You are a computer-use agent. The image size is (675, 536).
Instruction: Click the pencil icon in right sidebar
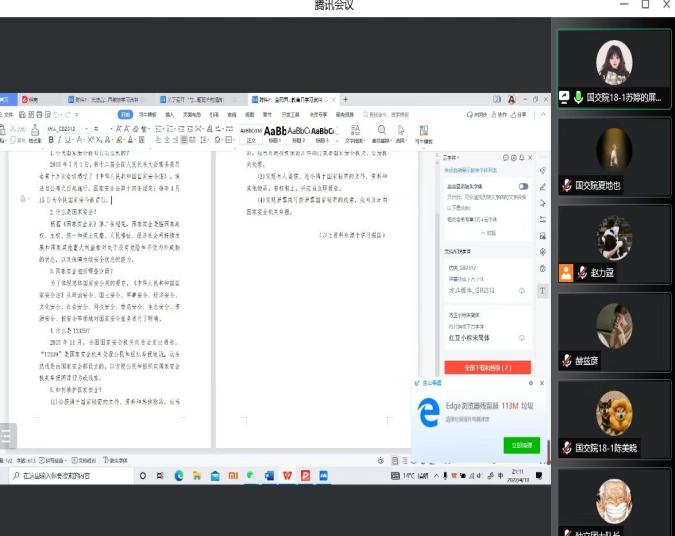click(543, 186)
